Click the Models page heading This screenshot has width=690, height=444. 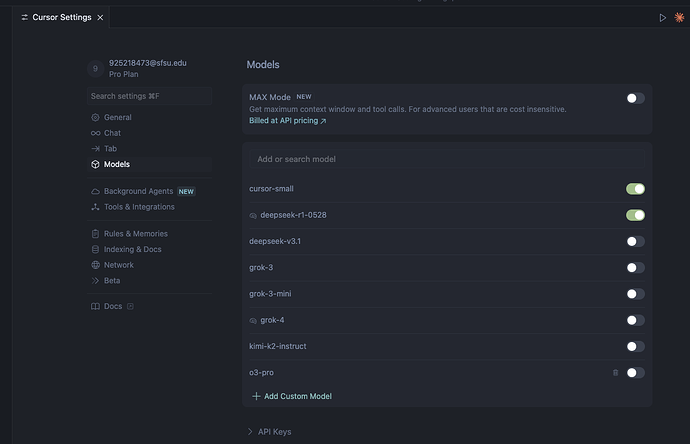pyautogui.click(x=263, y=65)
